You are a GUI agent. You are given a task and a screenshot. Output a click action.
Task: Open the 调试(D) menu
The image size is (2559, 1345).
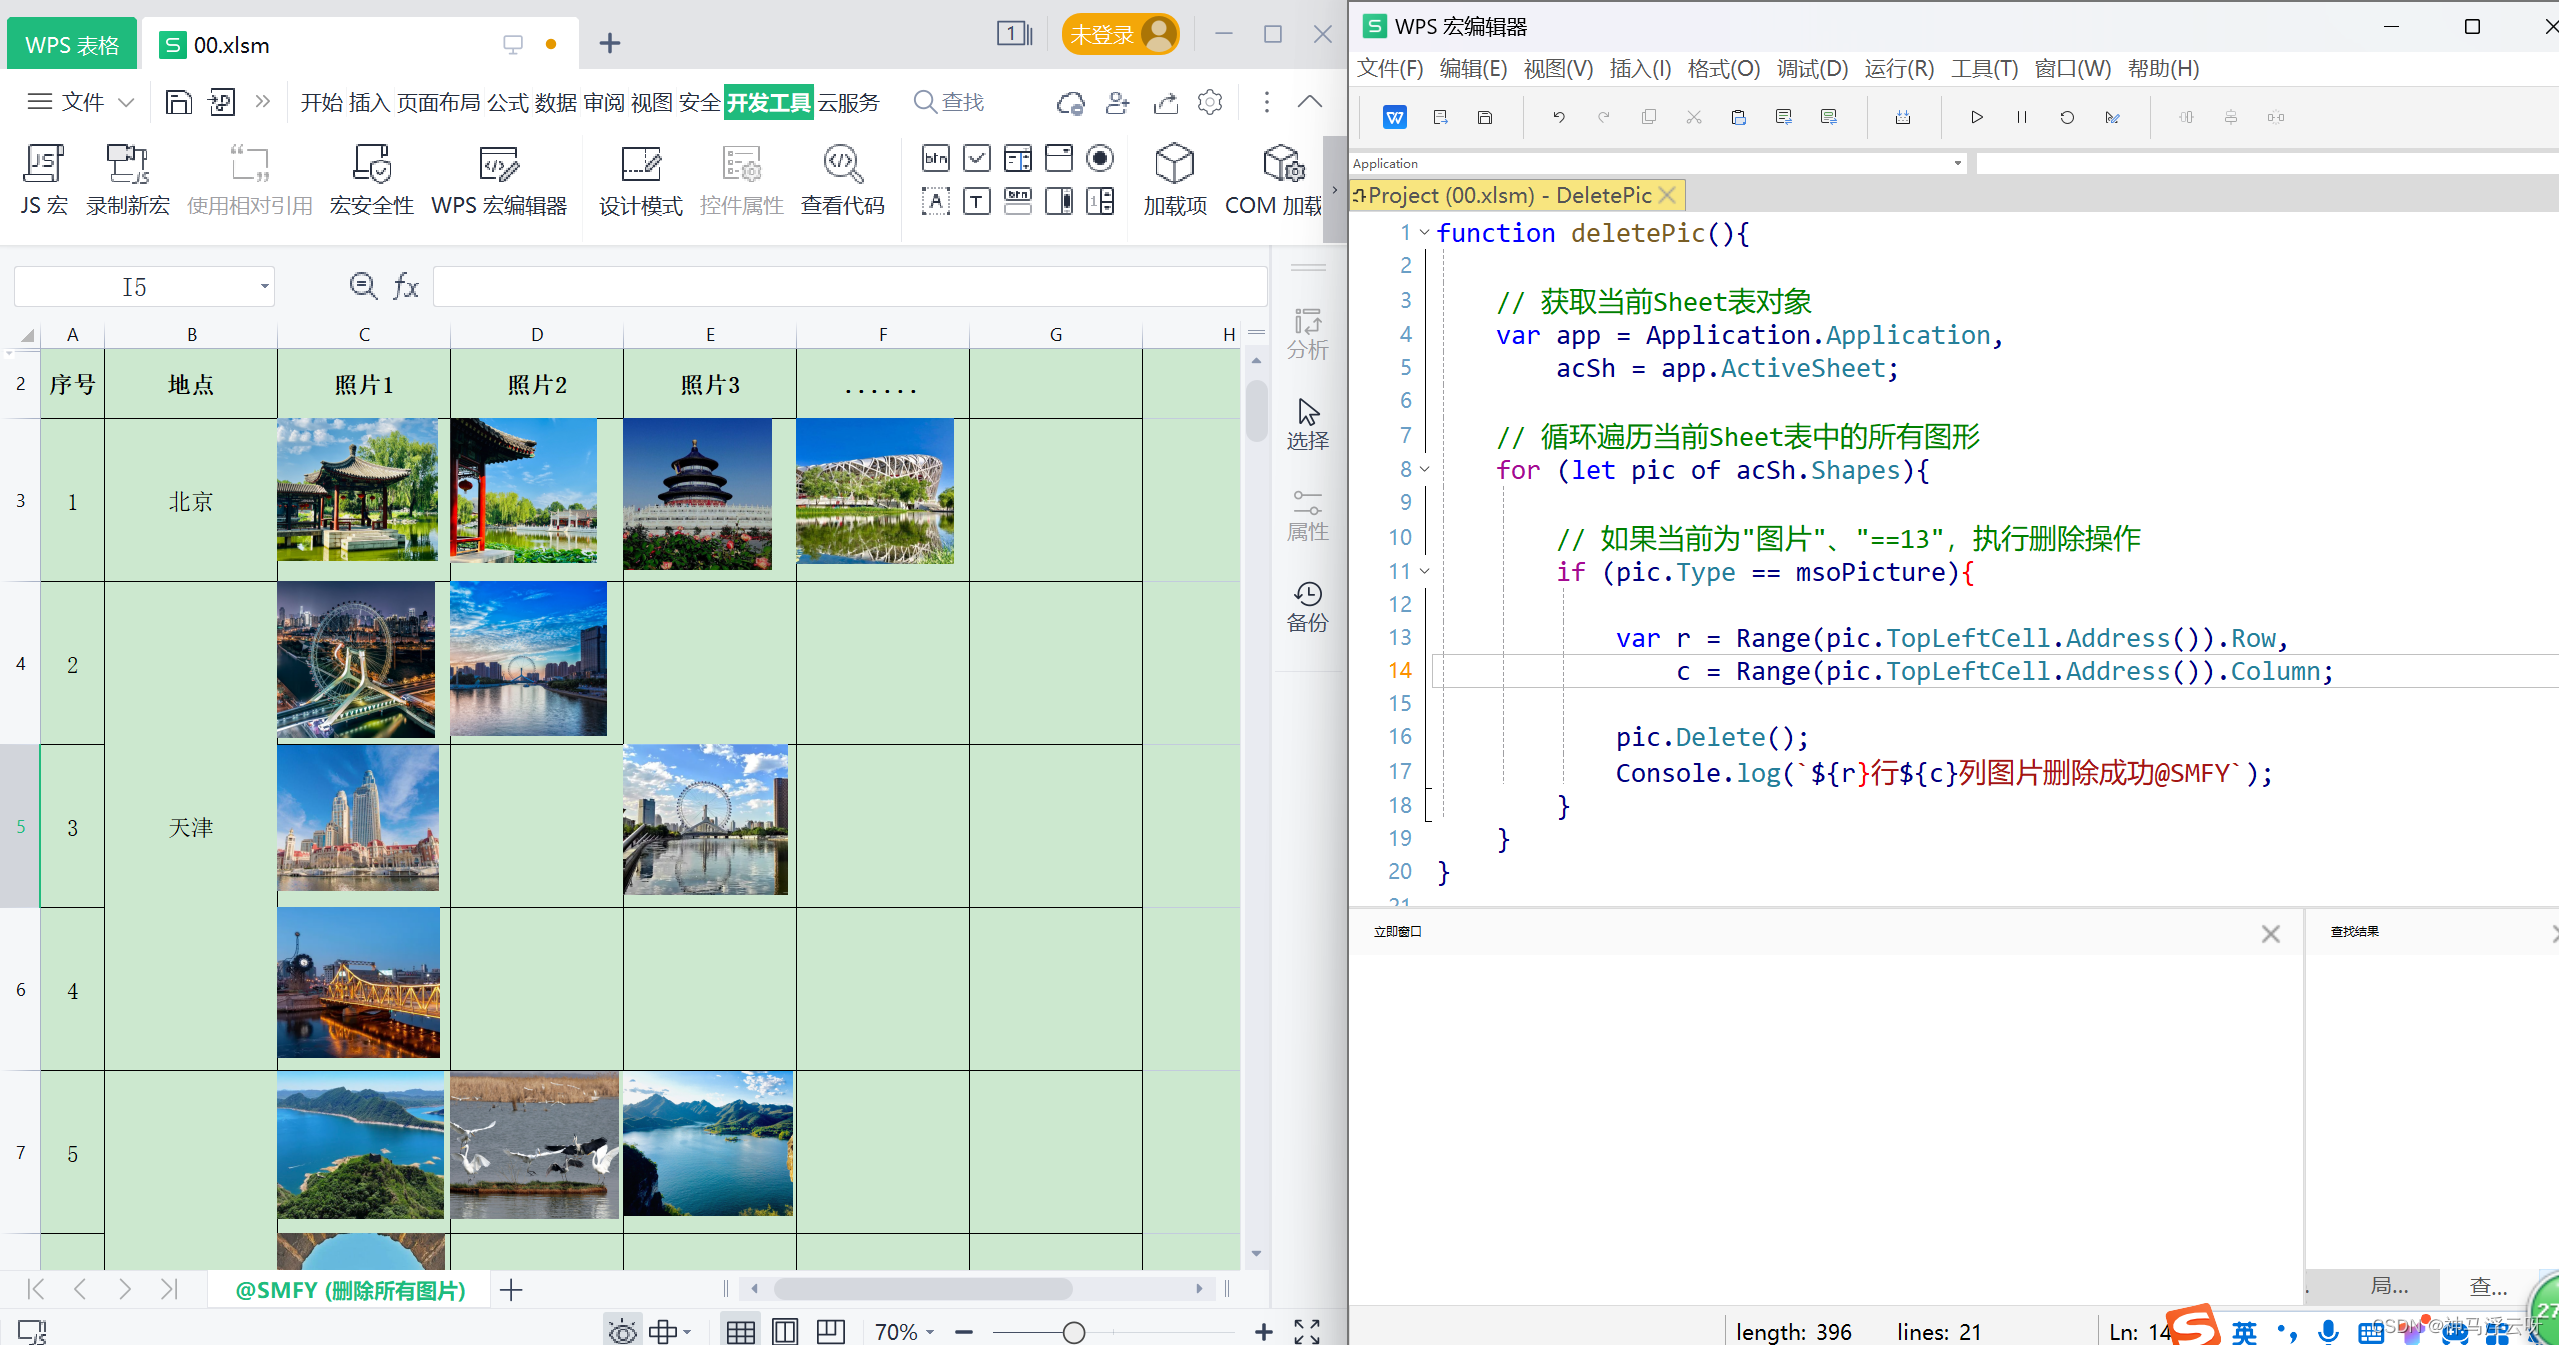tap(1811, 69)
